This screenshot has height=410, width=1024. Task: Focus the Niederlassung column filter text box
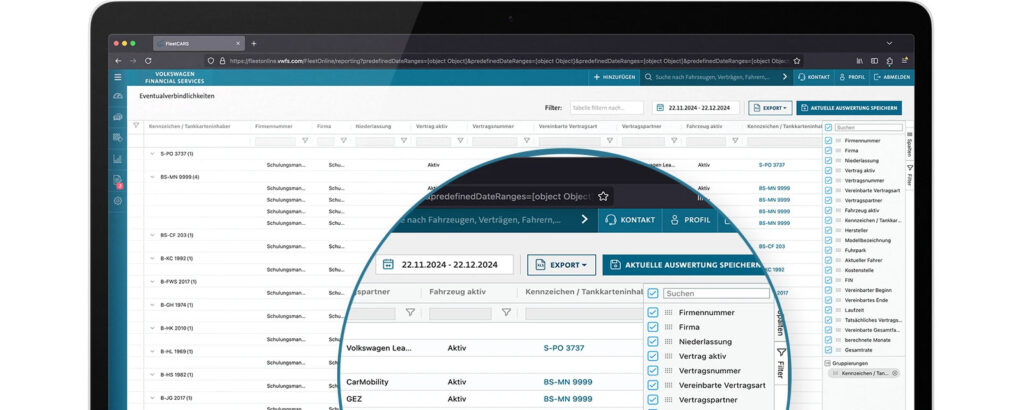tap(376, 141)
